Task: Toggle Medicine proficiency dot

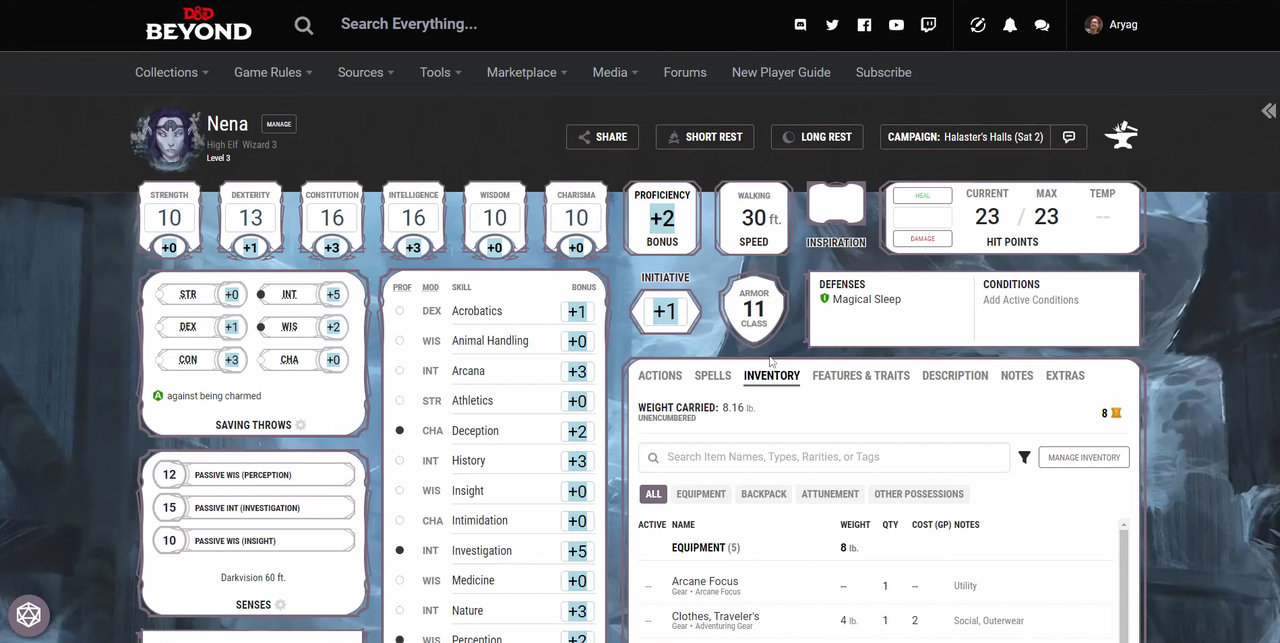Action: click(400, 581)
